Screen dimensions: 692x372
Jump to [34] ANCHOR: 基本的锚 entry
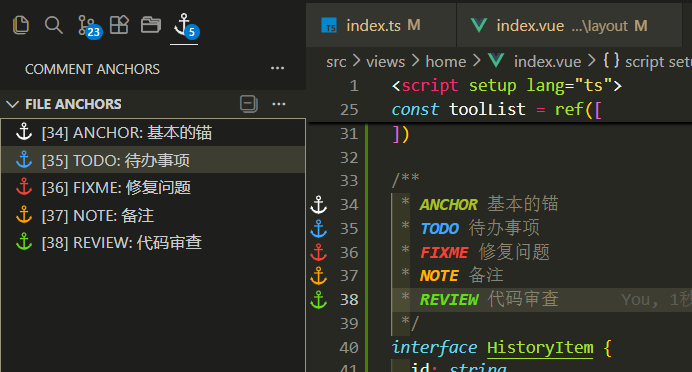click(x=153, y=132)
